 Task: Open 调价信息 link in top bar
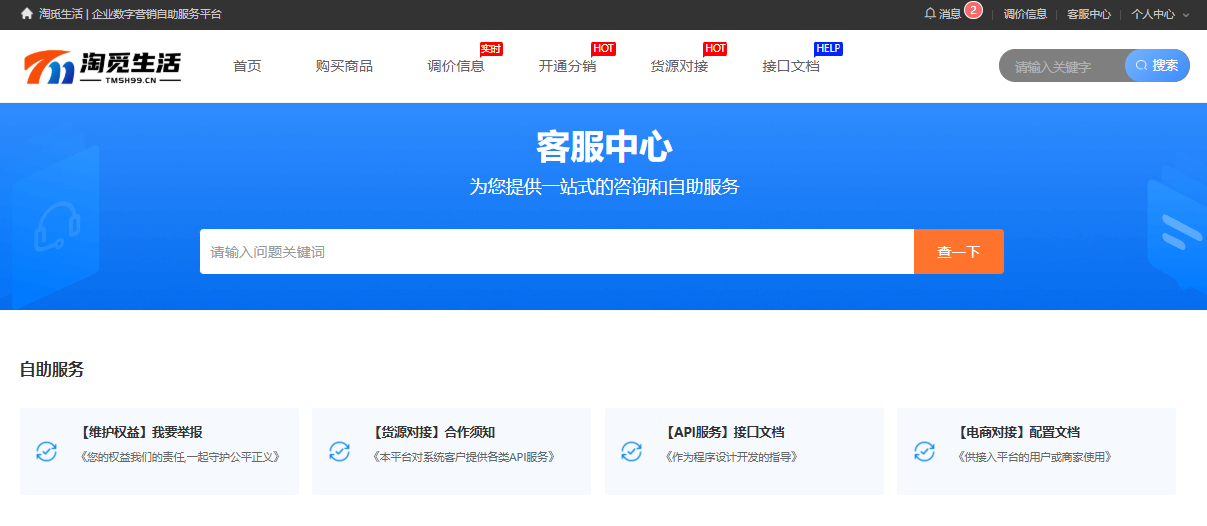tap(1025, 14)
